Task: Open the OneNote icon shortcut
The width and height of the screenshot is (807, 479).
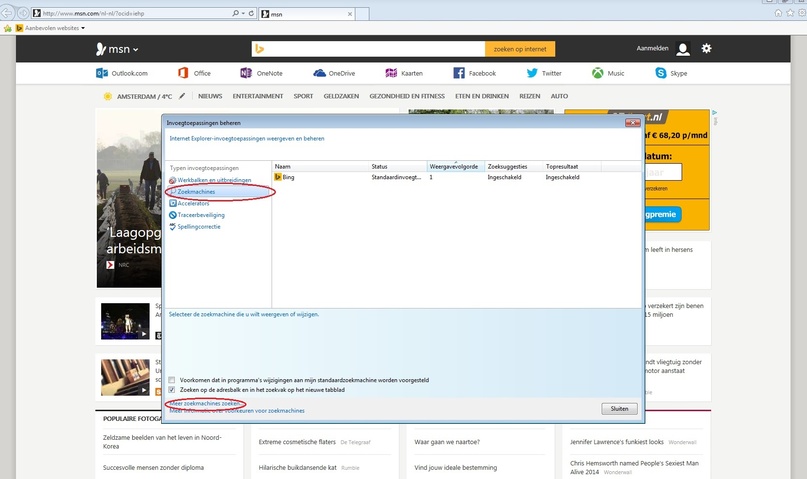Action: (245, 73)
